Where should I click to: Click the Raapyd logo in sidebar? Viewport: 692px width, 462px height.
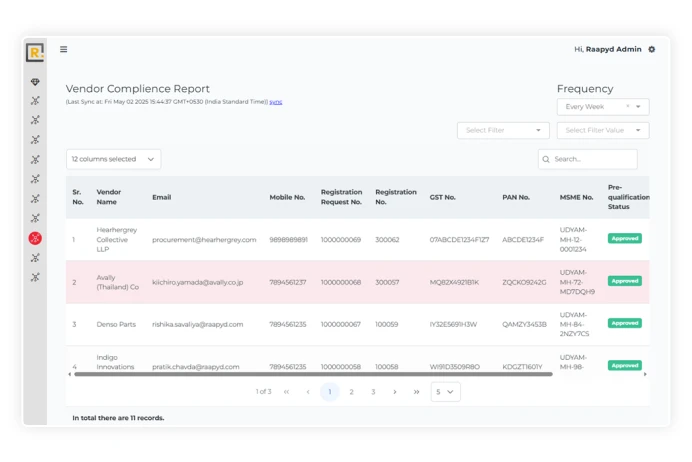[x=35, y=53]
